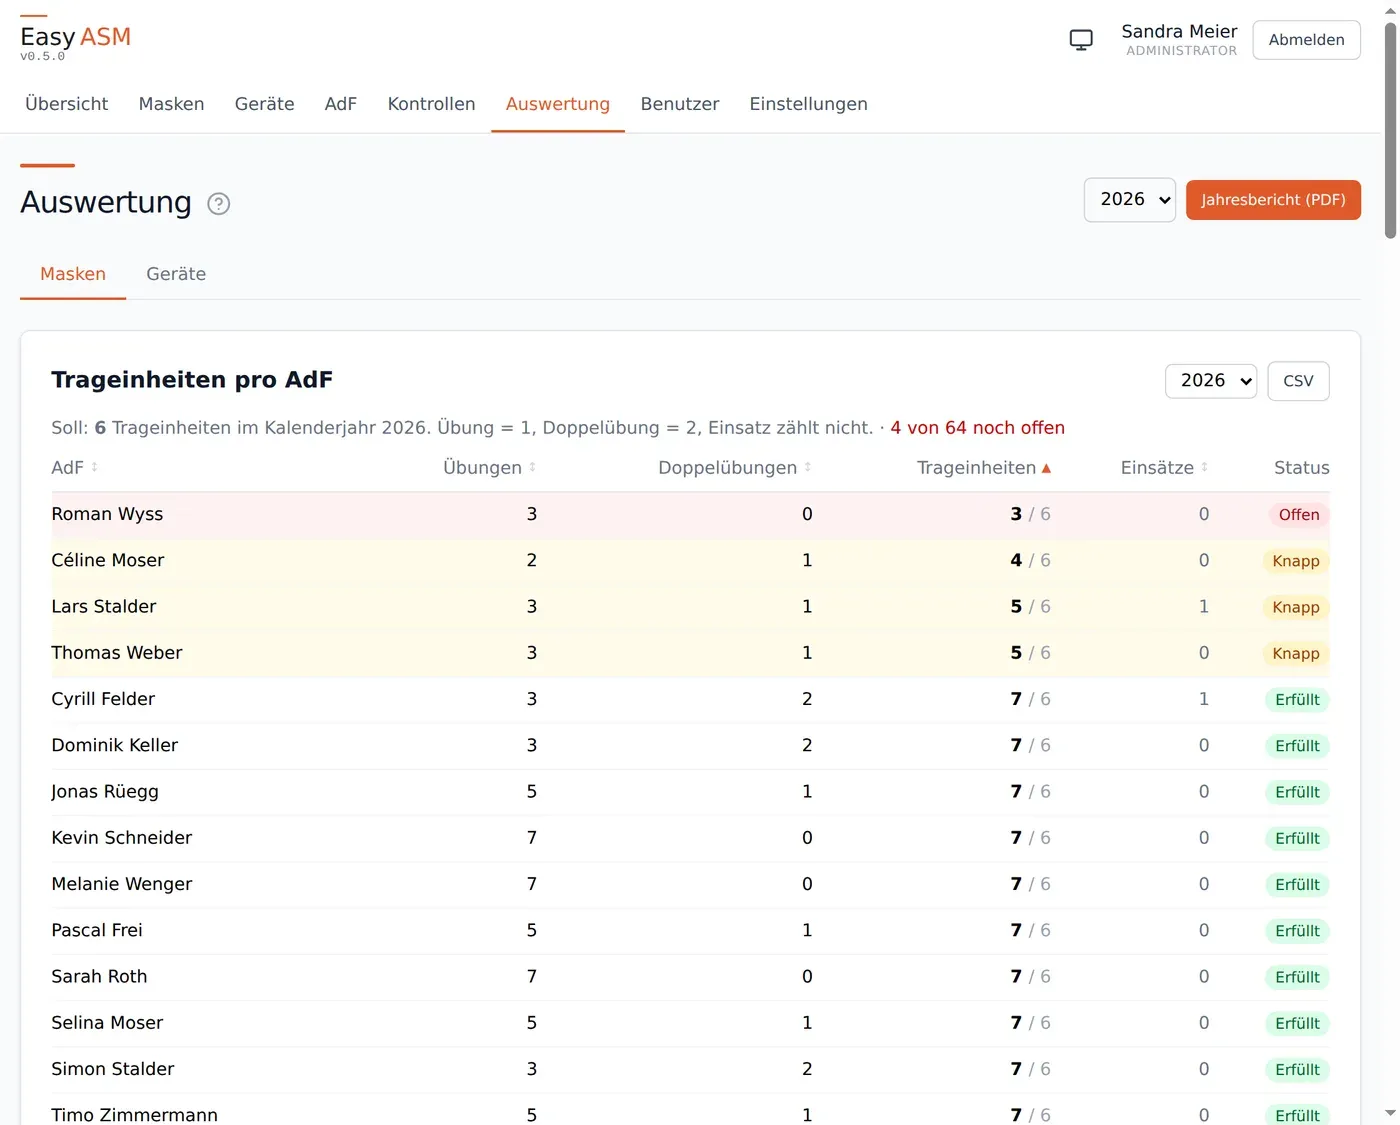Image resolution: width=1400 pixels, height=1125 pixels.
Task: Open the help icon beside Auswertung
Action: pos(218,204)
